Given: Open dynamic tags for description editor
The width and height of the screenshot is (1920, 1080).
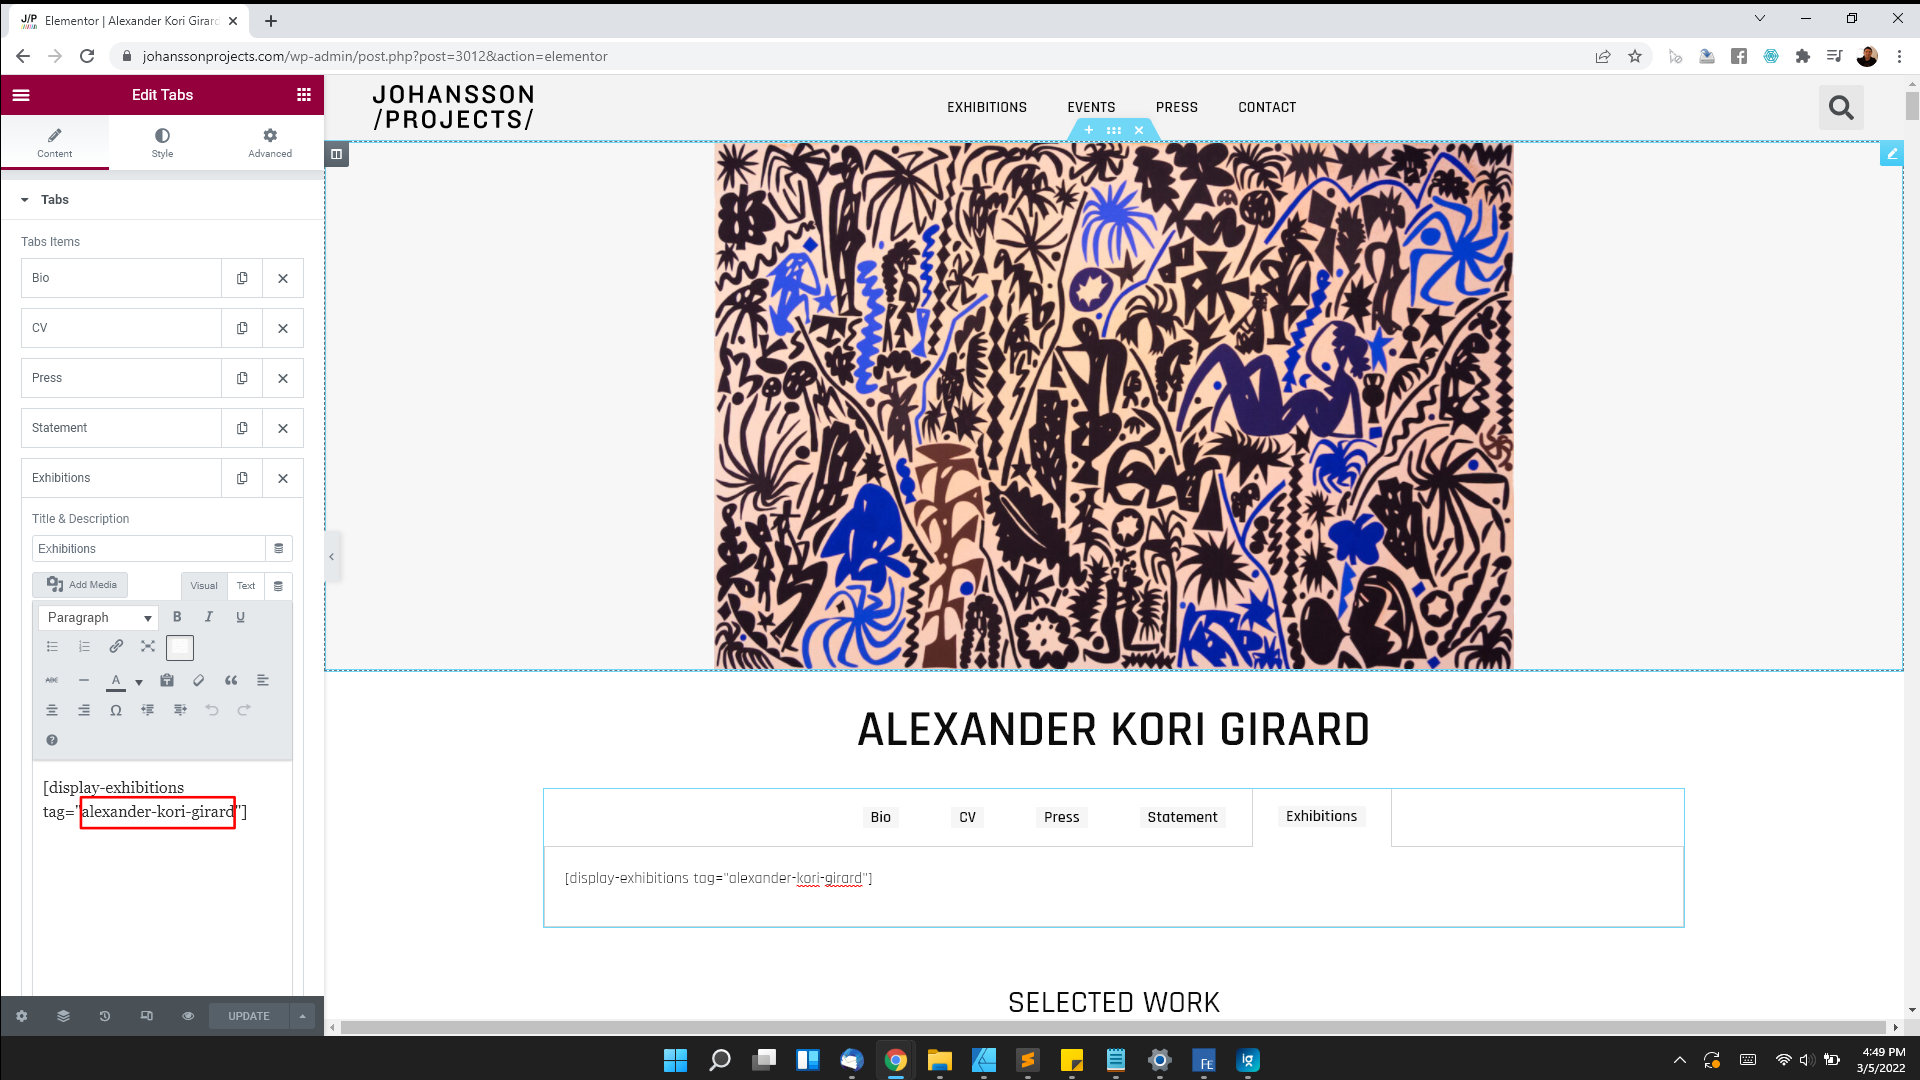Looking at the screenshot, I should (x=279, y=586).
